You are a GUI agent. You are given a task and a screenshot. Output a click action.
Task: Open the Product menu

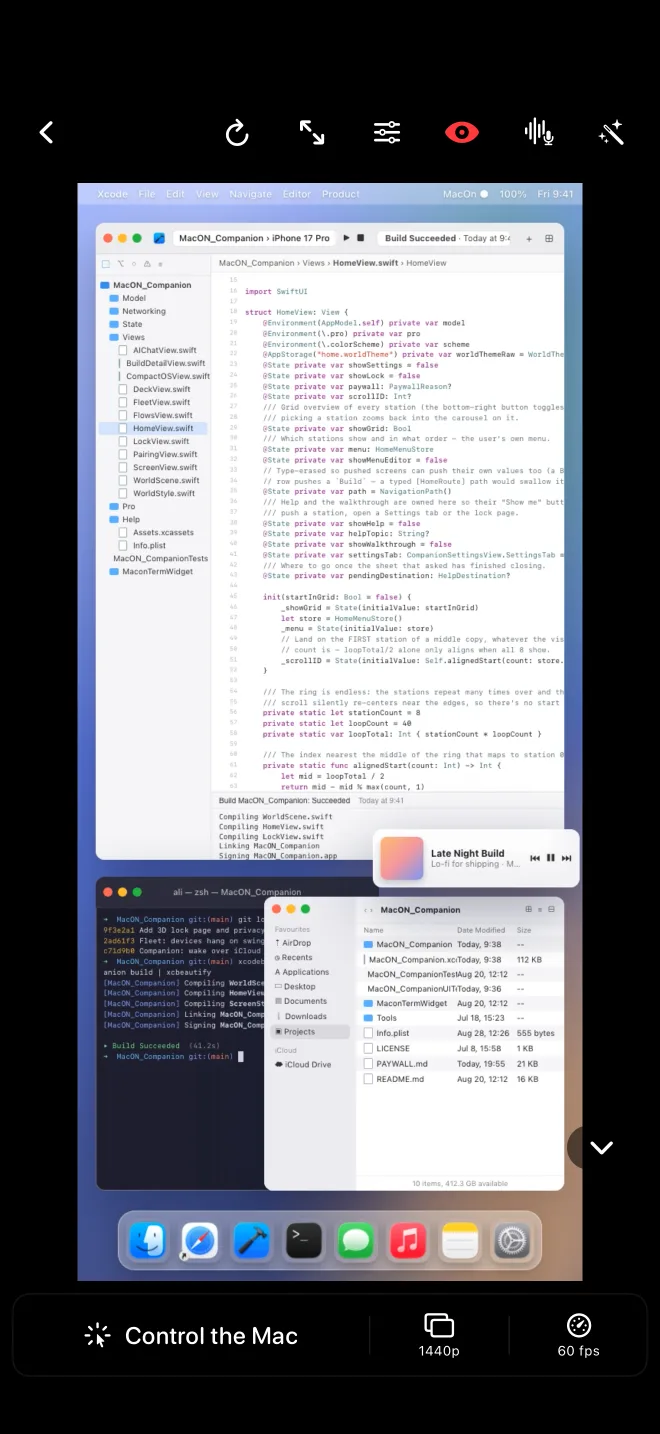(x=341, y=194)
